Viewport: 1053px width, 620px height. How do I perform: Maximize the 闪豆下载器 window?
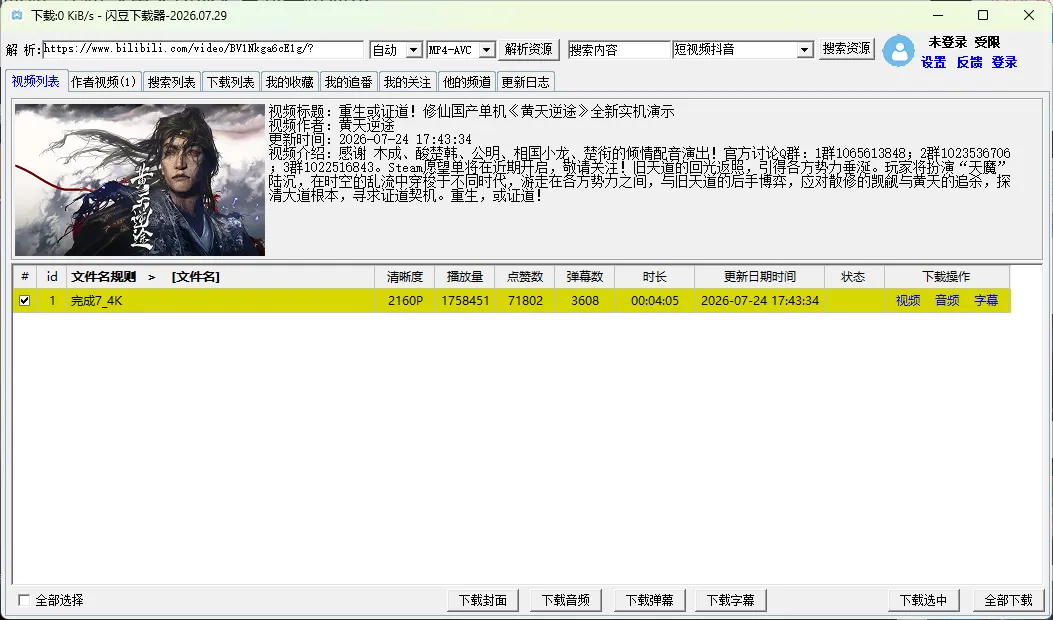pos(983,15)
